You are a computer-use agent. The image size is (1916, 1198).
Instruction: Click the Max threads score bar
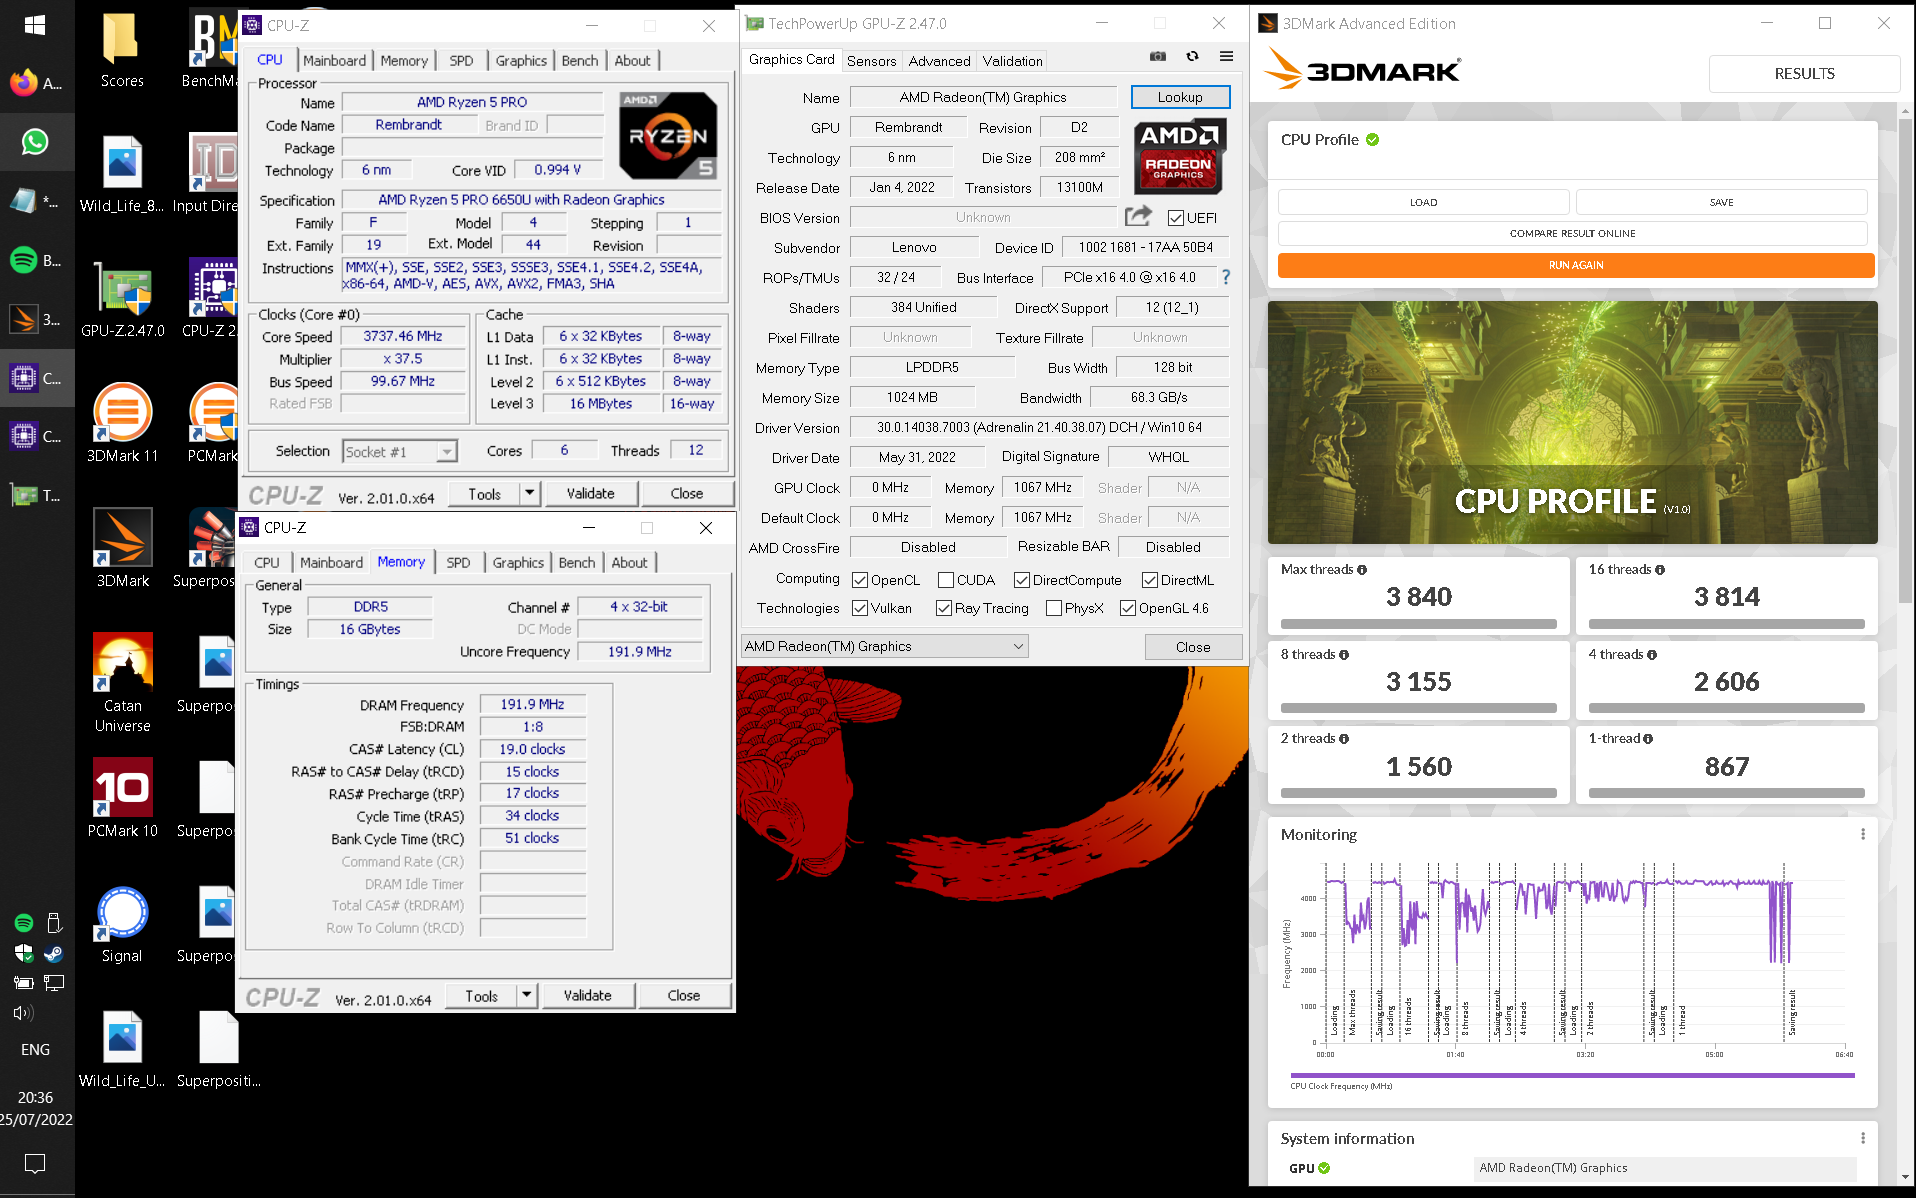coord(1418,624)
